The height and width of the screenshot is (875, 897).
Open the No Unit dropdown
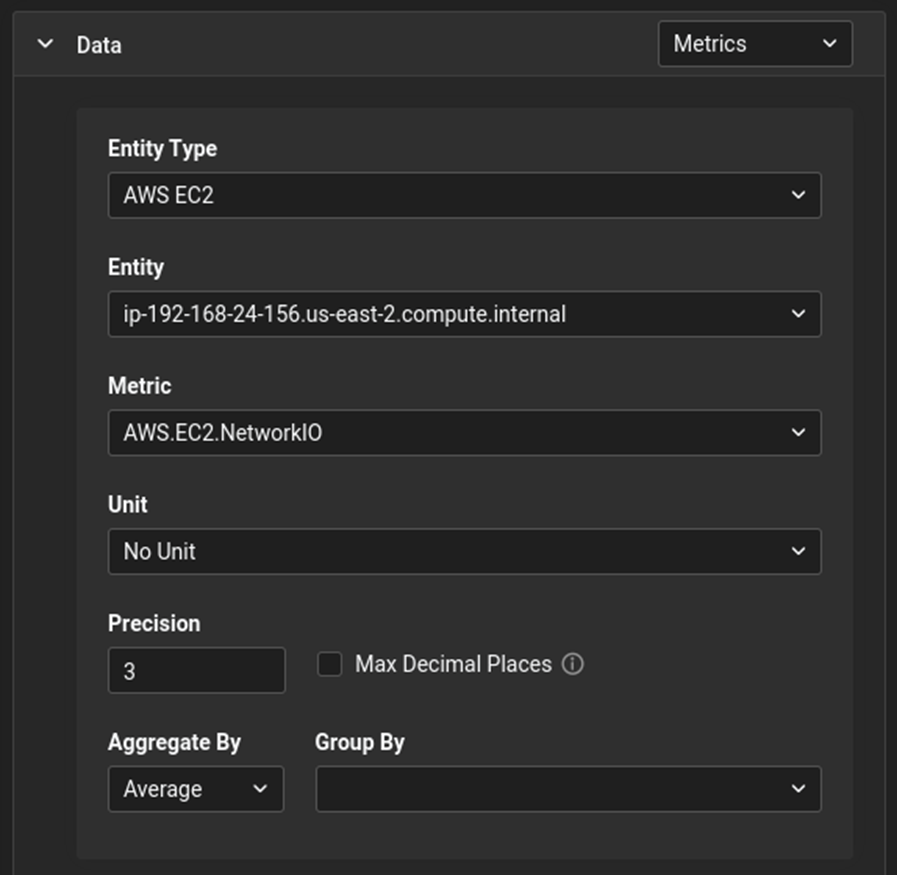tap(450, 551)
